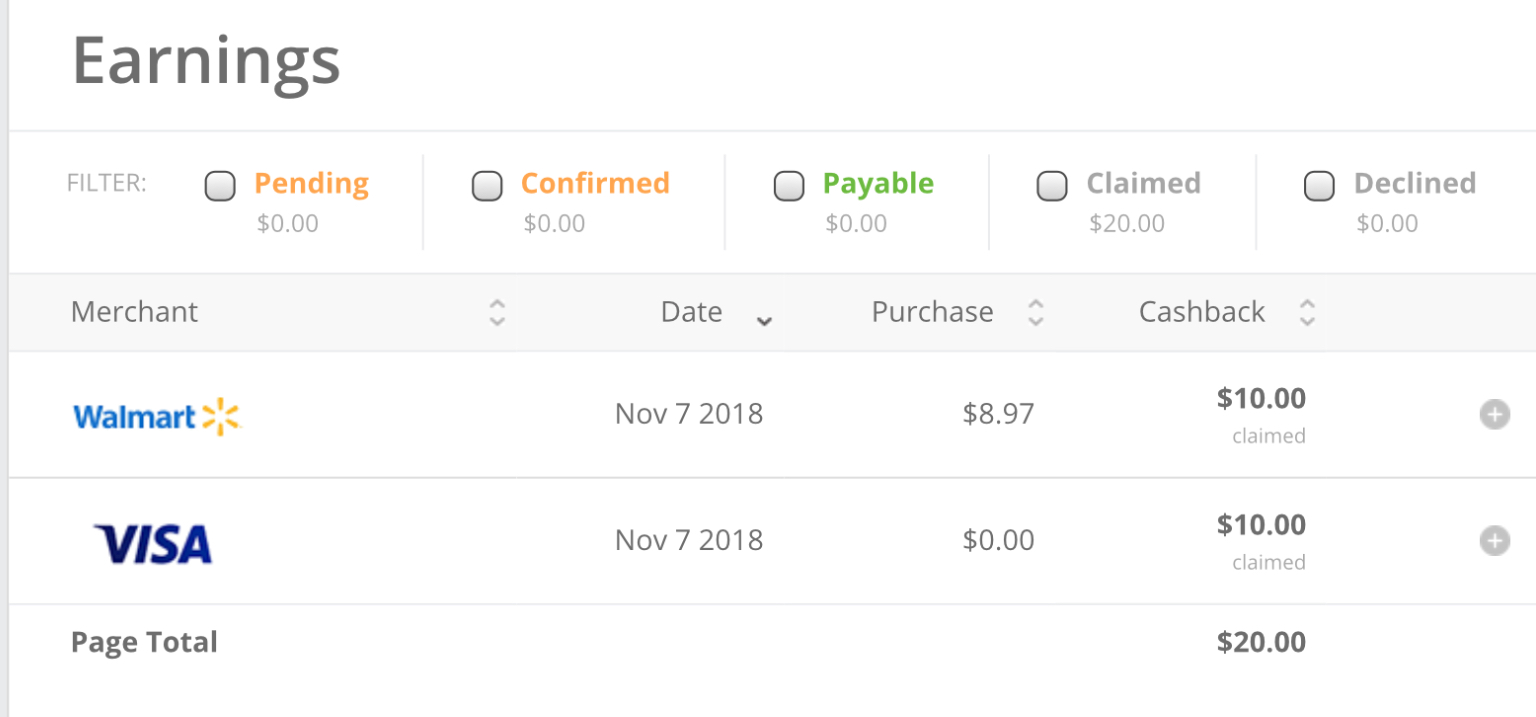Click the Walmart $10.00 claimed cashback amount
This screenshot has width=1536, height=717.
tap(1261, 398)
